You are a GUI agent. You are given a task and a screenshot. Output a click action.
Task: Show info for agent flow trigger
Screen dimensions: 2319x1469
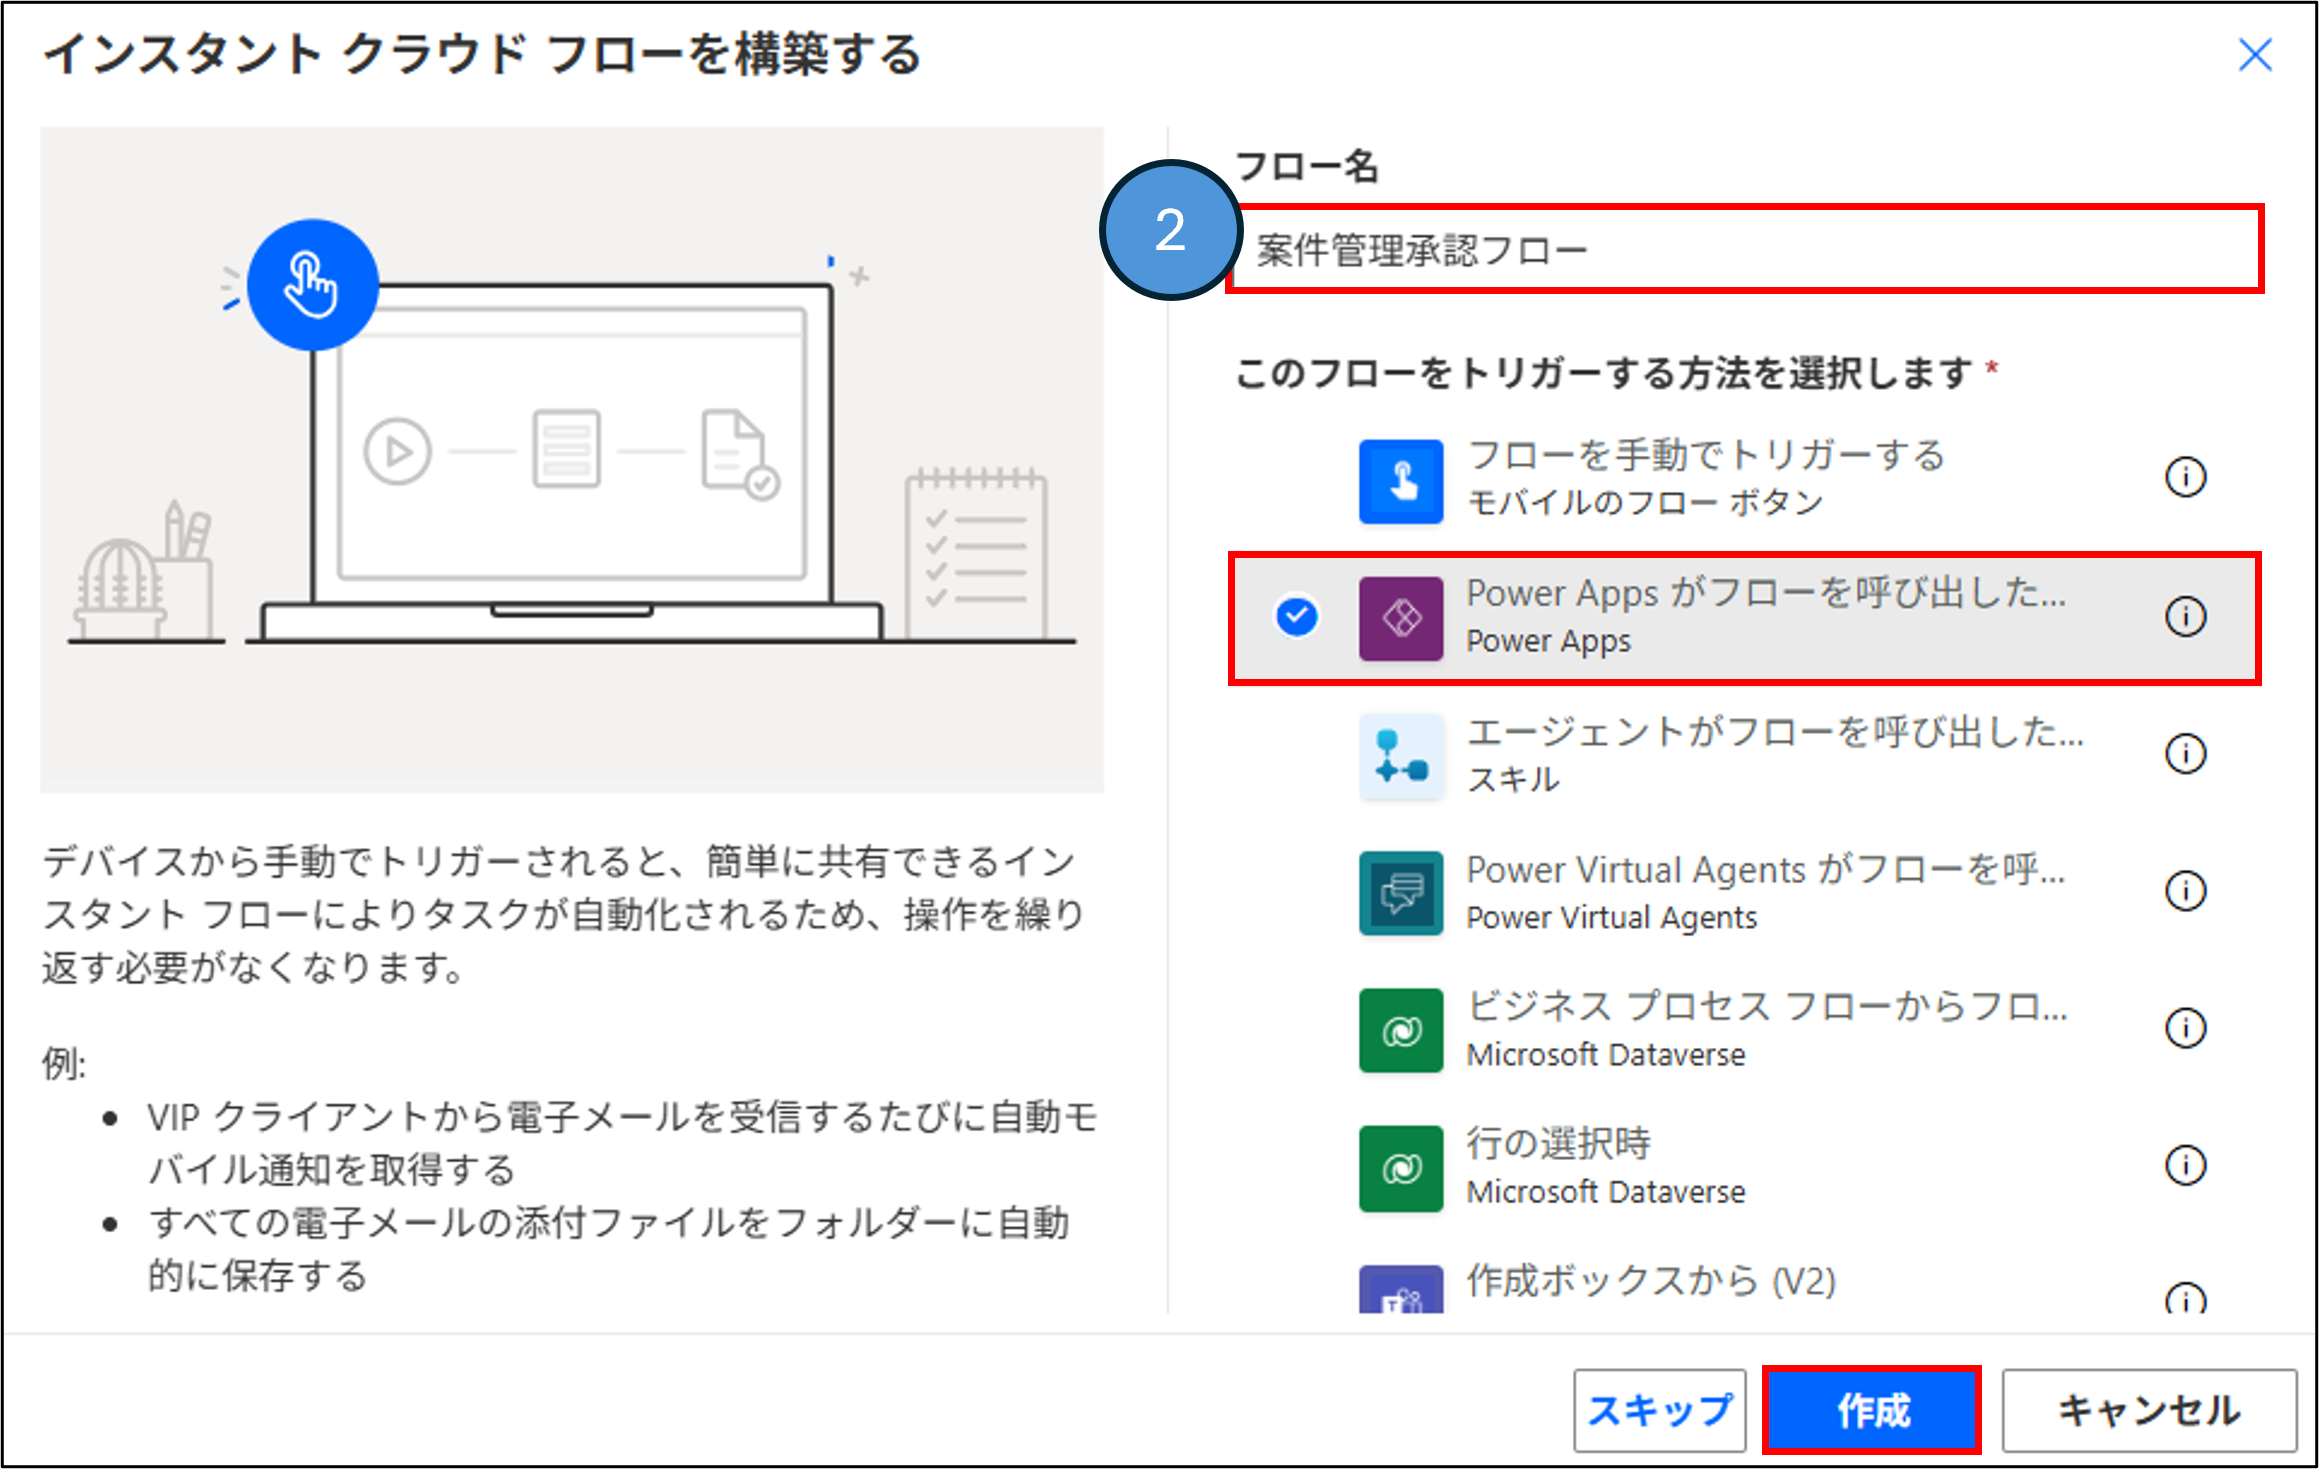(2185, 753)
